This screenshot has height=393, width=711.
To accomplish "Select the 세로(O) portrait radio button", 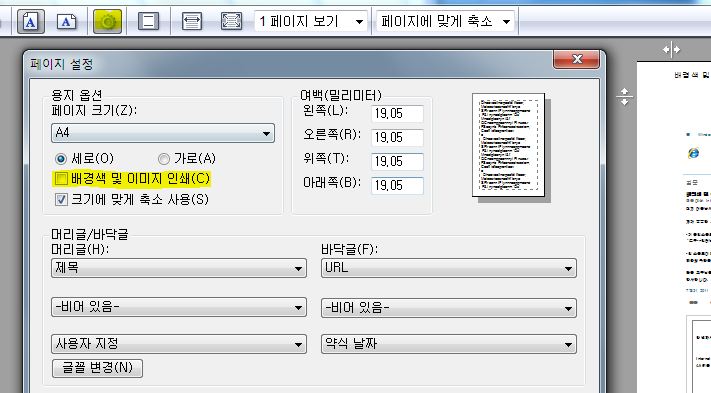I will 61,159.
